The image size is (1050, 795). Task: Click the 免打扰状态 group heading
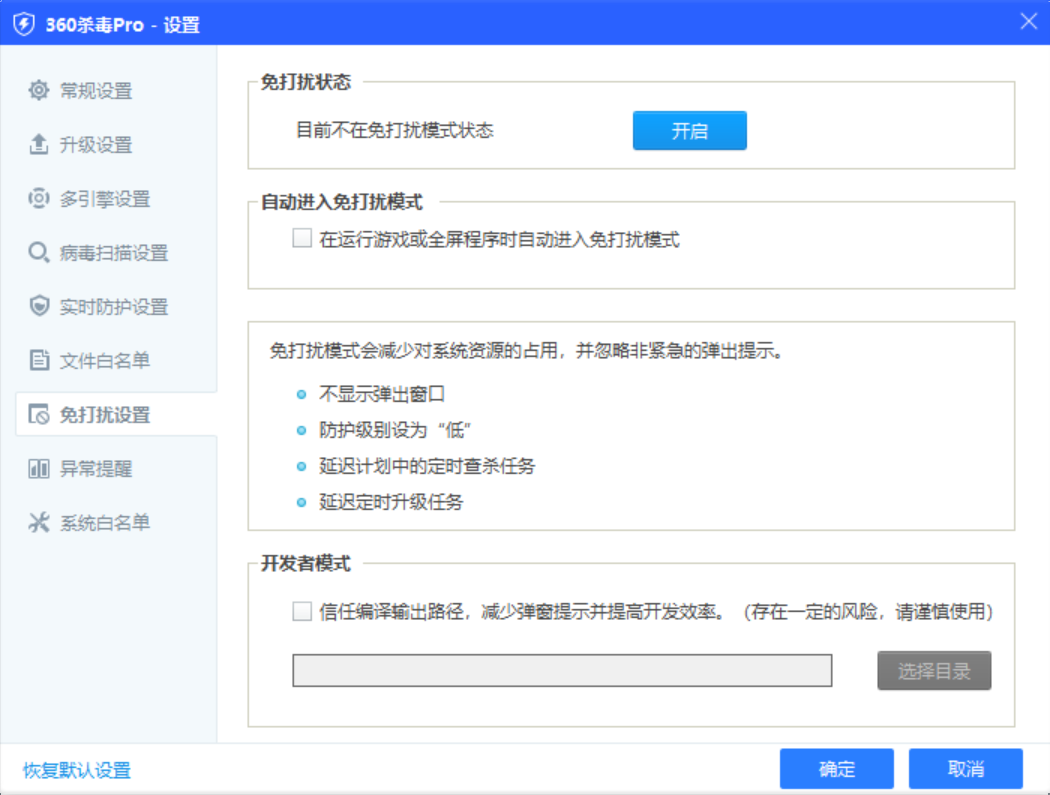coord(306,82)
